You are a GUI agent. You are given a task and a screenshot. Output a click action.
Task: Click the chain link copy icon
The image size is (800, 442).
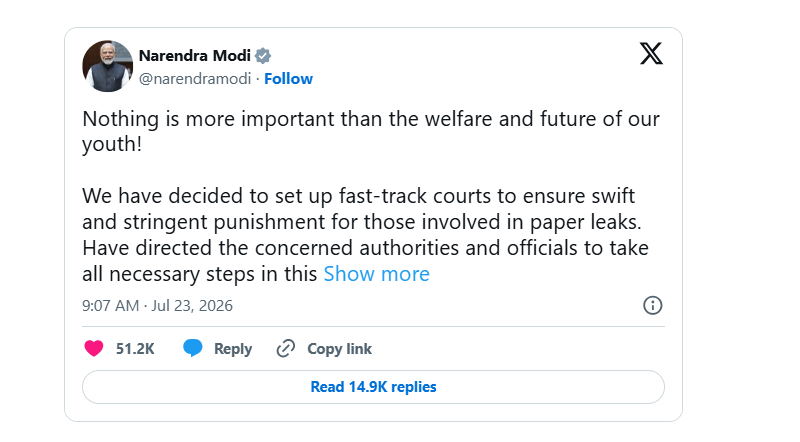pyautogui.click(x=286, y=349)
